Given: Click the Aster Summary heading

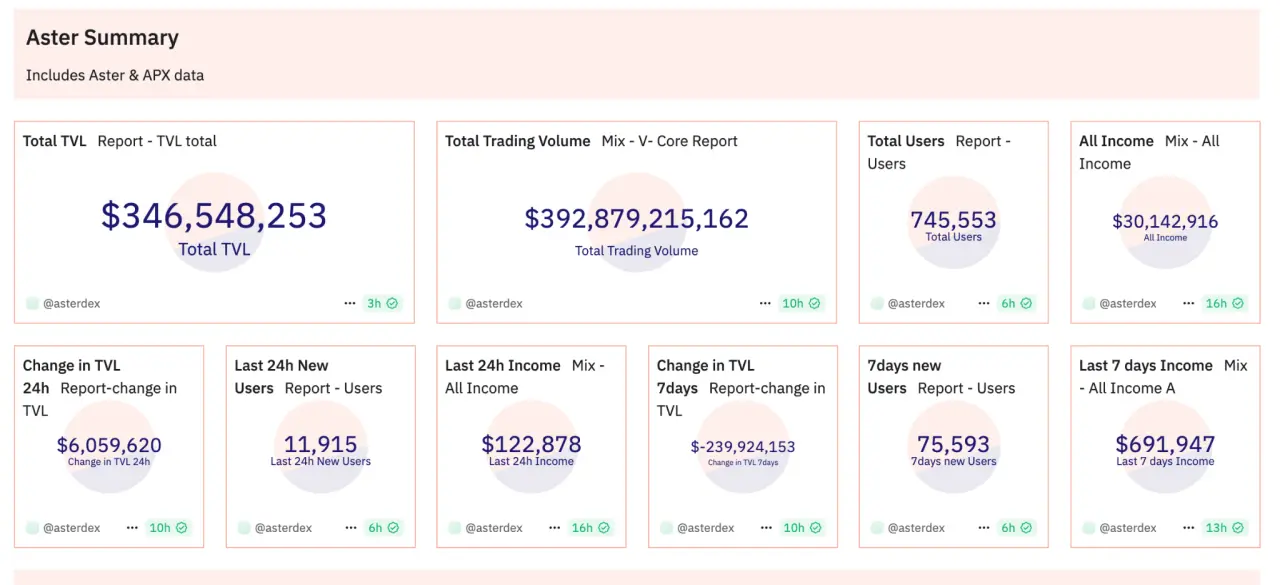Looking at the screenshot, I should pyautogui.click(x=102, y=38).
